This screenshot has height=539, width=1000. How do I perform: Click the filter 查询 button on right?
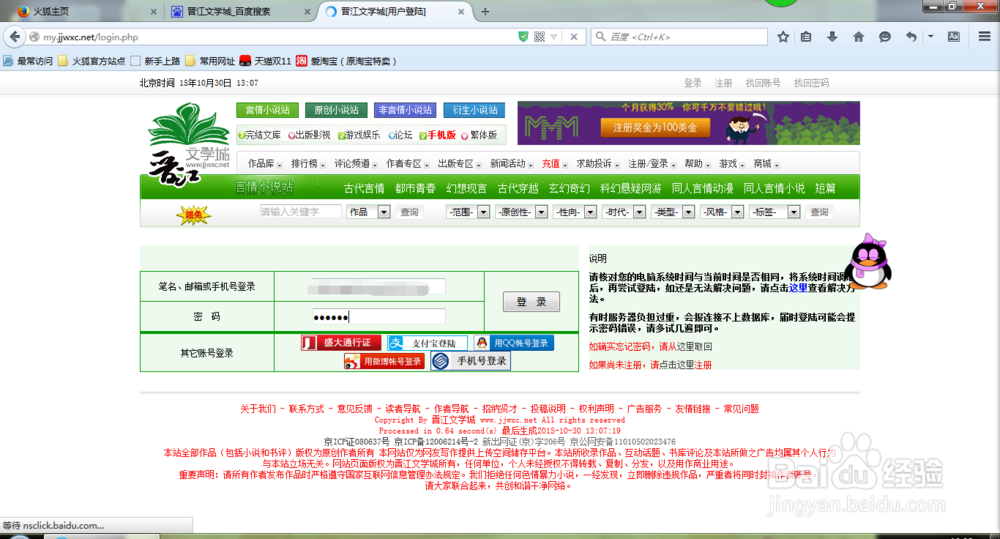820,212
